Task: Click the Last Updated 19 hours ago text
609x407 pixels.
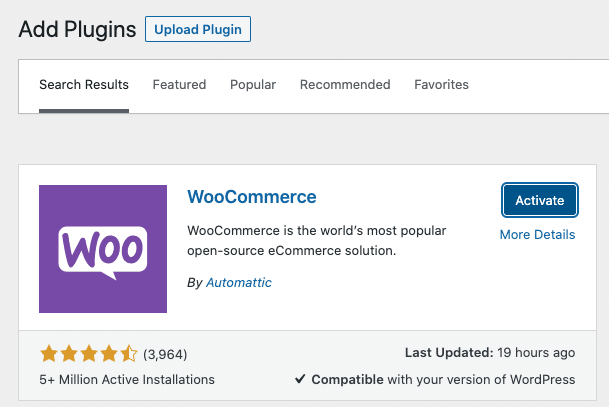Action: tap(490, 353)
